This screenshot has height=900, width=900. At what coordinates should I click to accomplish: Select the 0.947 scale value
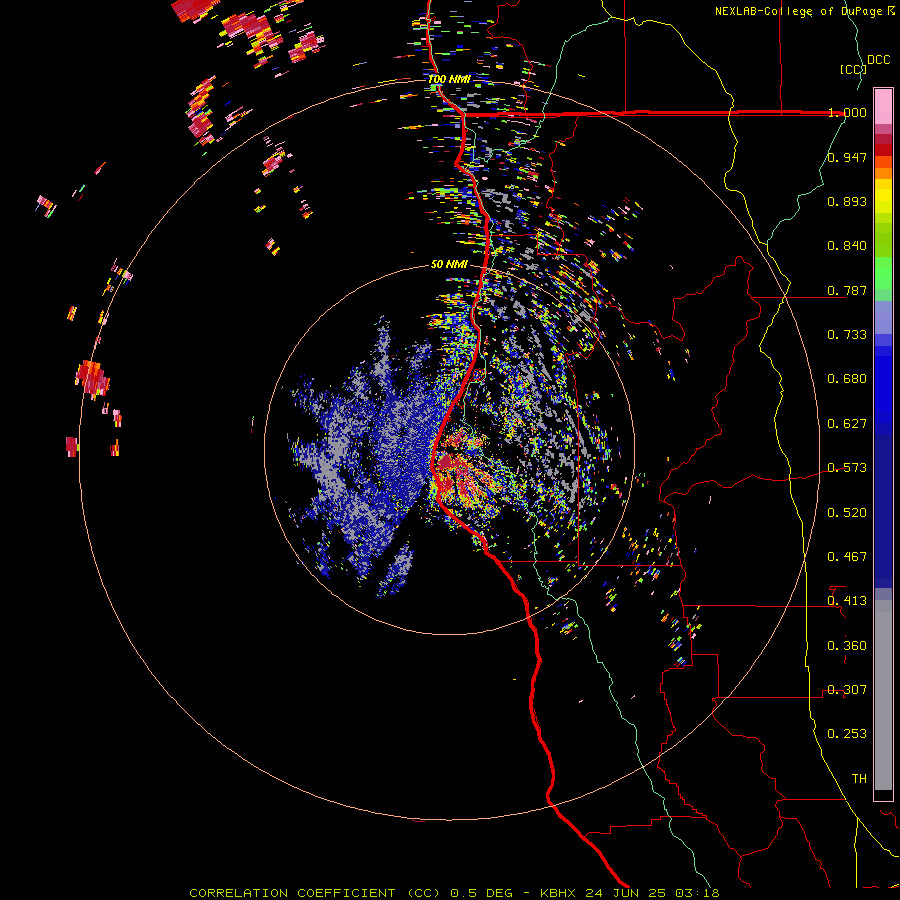click(847, 157)
